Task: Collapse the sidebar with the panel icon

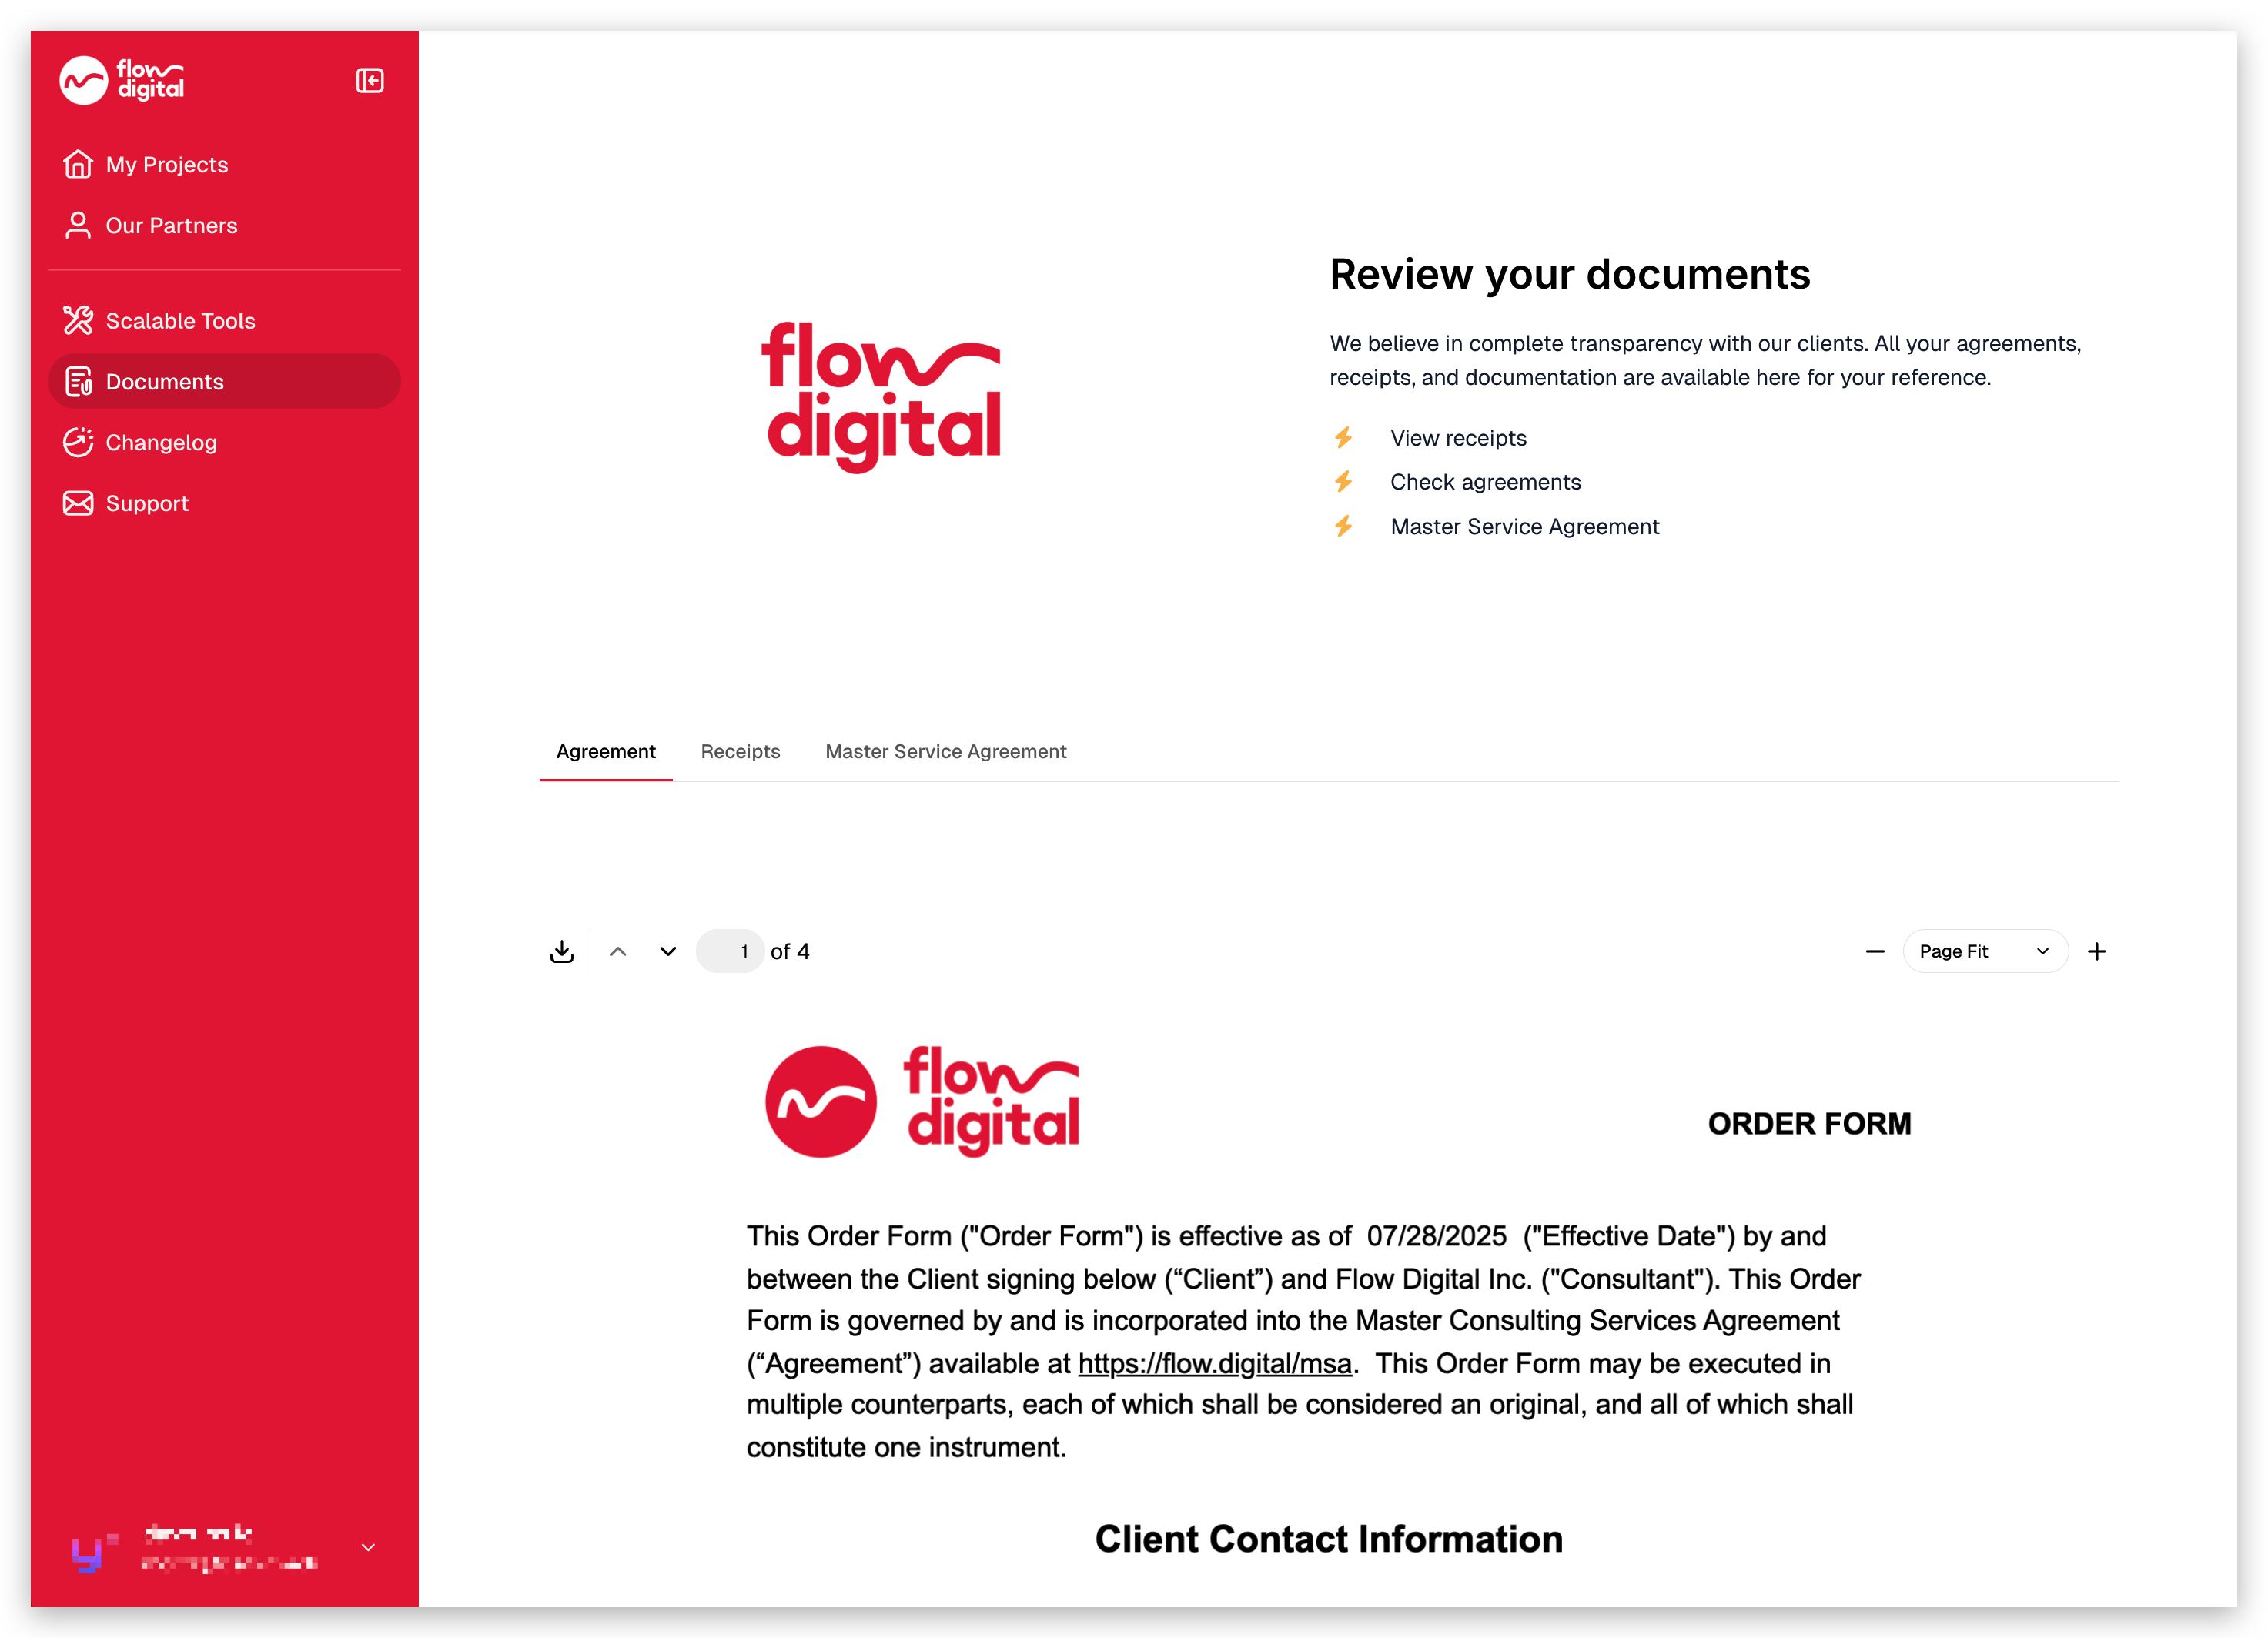Action: pyautogui.click(x=369, y=81)
